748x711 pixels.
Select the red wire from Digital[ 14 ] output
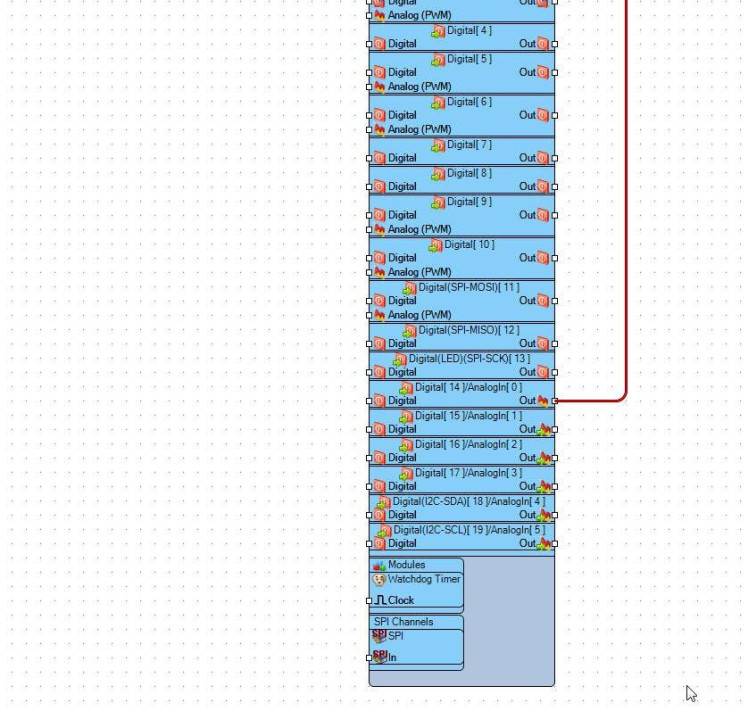click(625, 200)
